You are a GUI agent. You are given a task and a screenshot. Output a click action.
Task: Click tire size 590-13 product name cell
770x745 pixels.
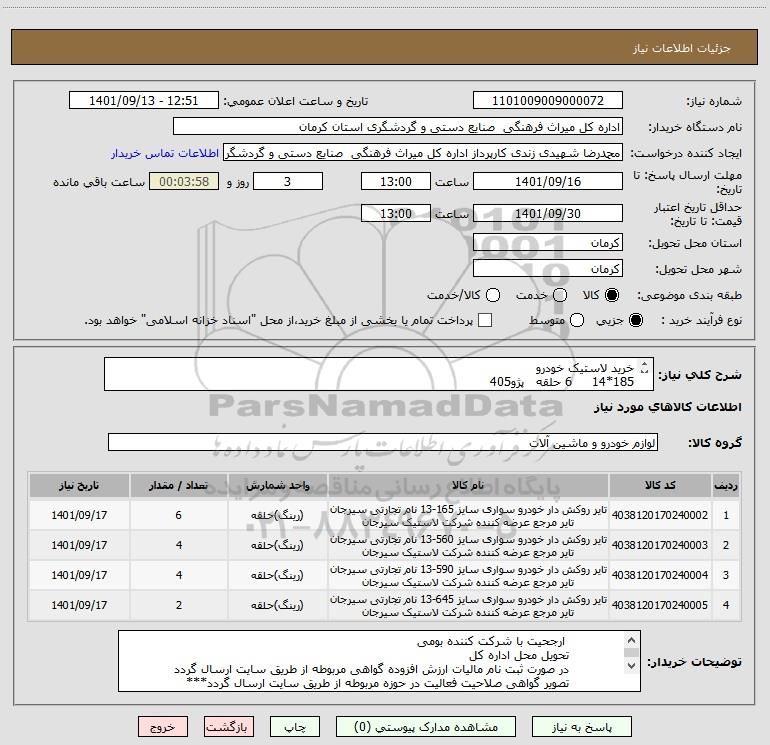(x=468, y=575)
